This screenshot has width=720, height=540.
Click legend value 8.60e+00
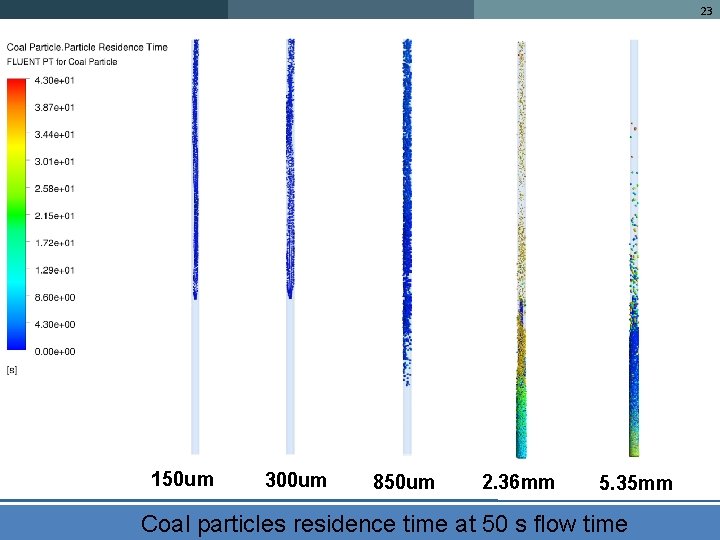click(55, 298)
